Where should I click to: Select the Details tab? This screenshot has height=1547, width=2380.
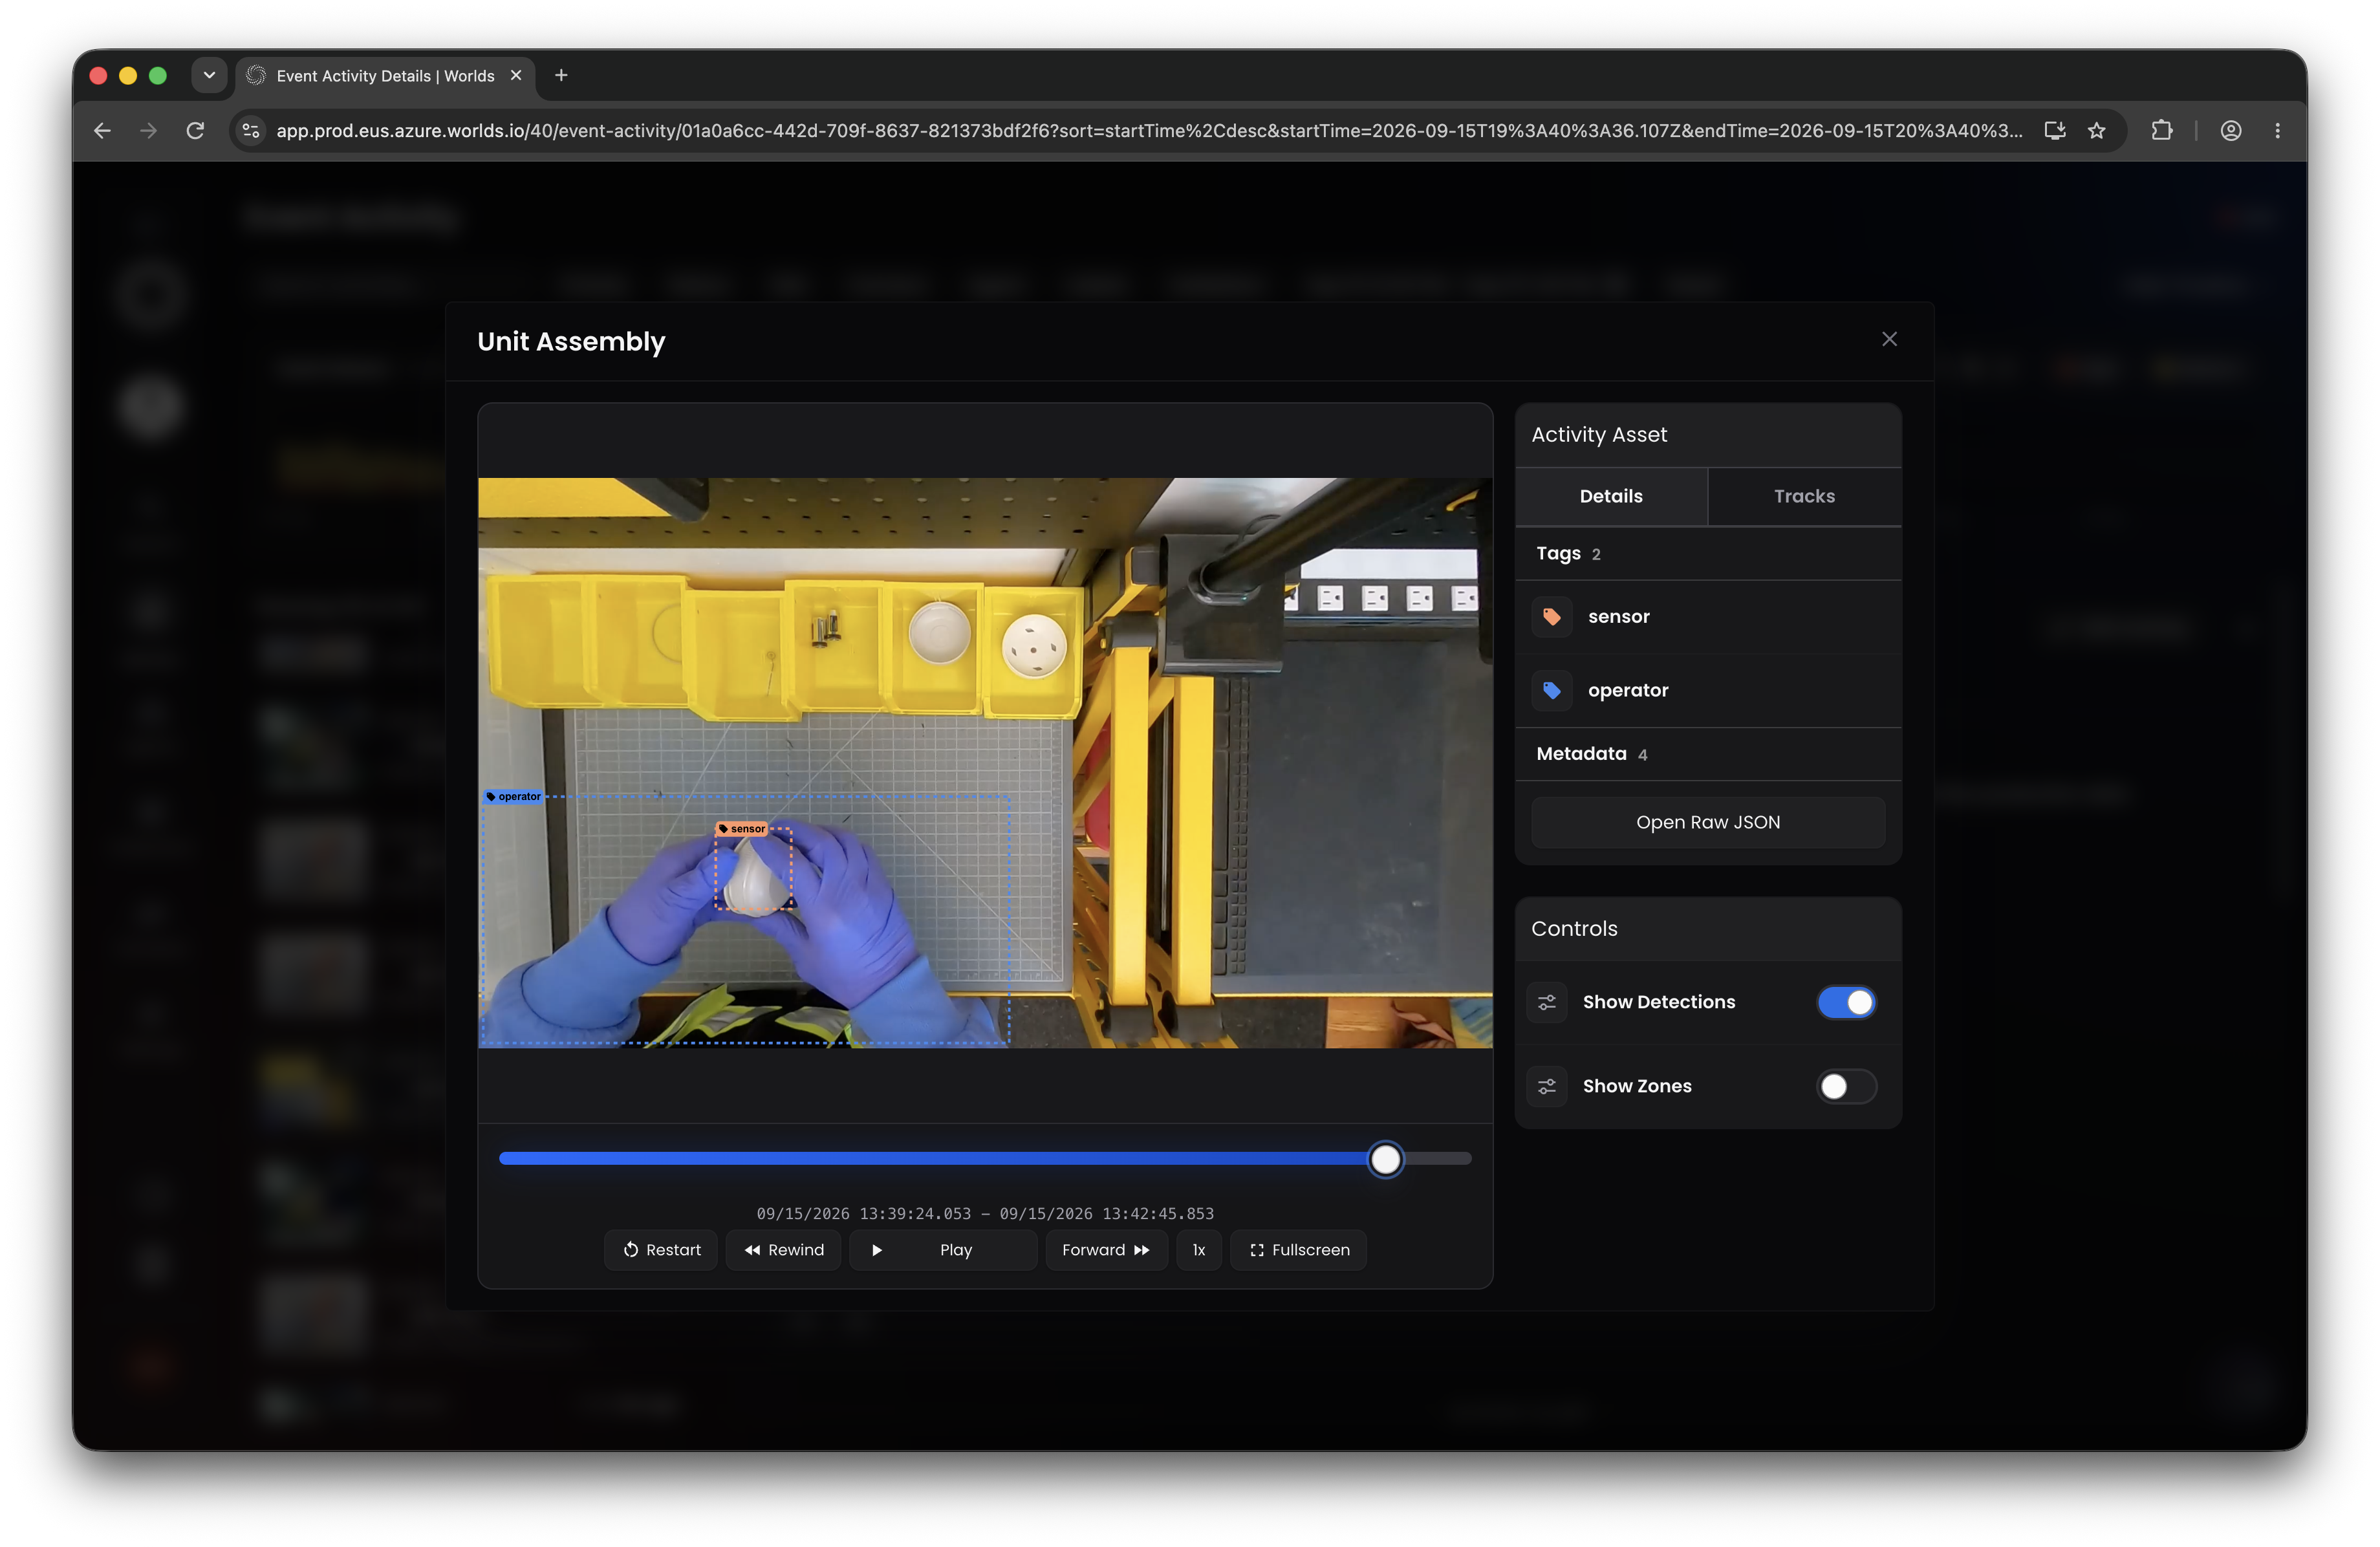(1611, 496)
